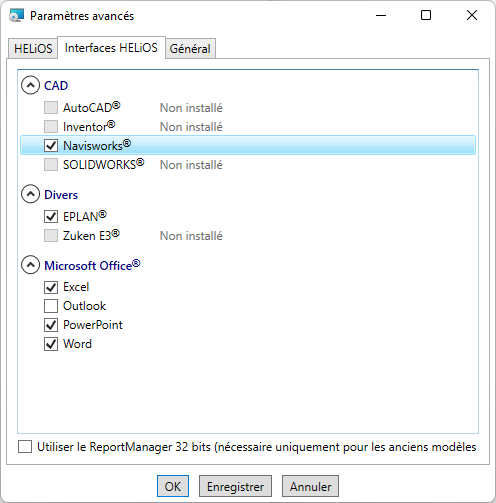Click the Paramètres avancés window icon

tap(16, 16)
